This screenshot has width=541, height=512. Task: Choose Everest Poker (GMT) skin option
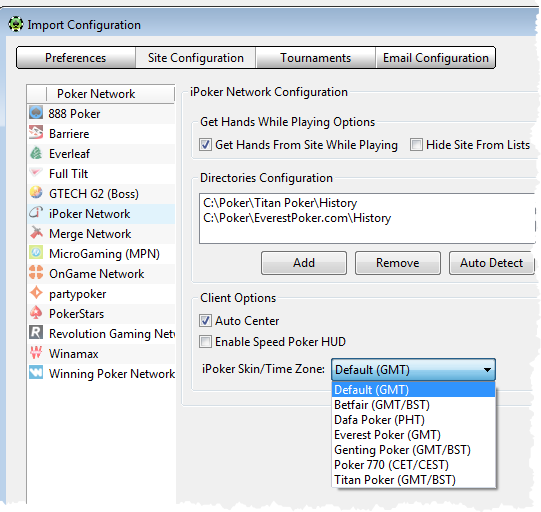click(x=413, y=435)
